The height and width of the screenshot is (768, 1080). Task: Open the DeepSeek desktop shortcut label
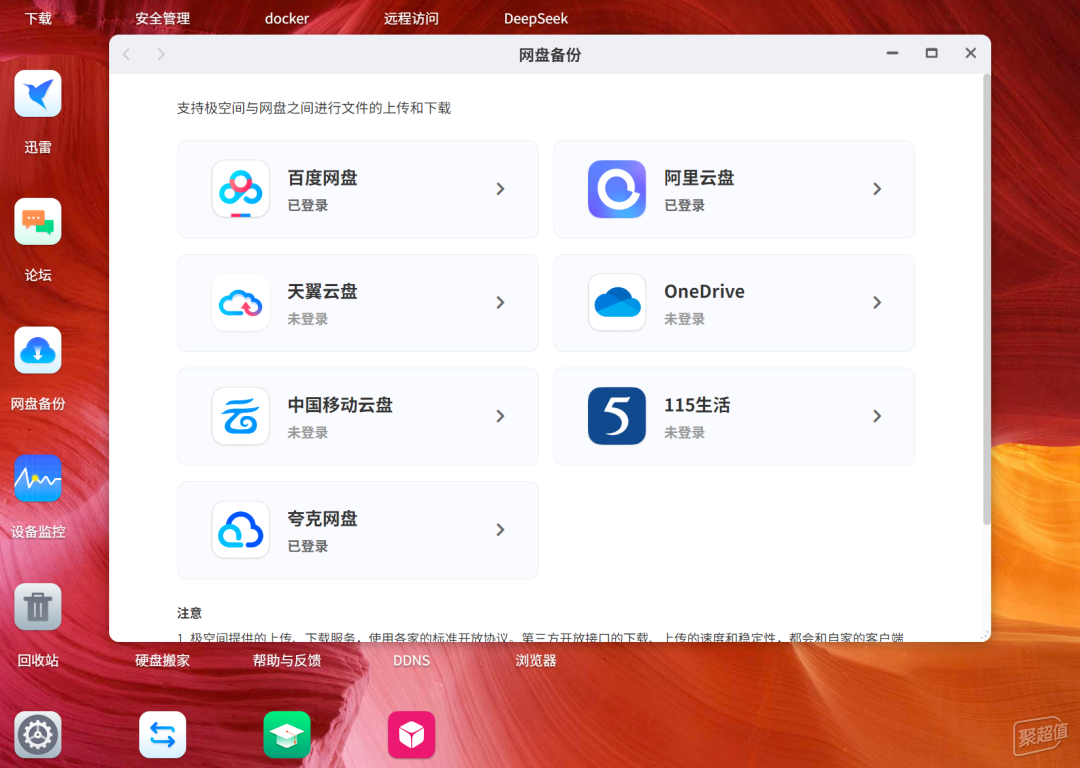(536, 19)
